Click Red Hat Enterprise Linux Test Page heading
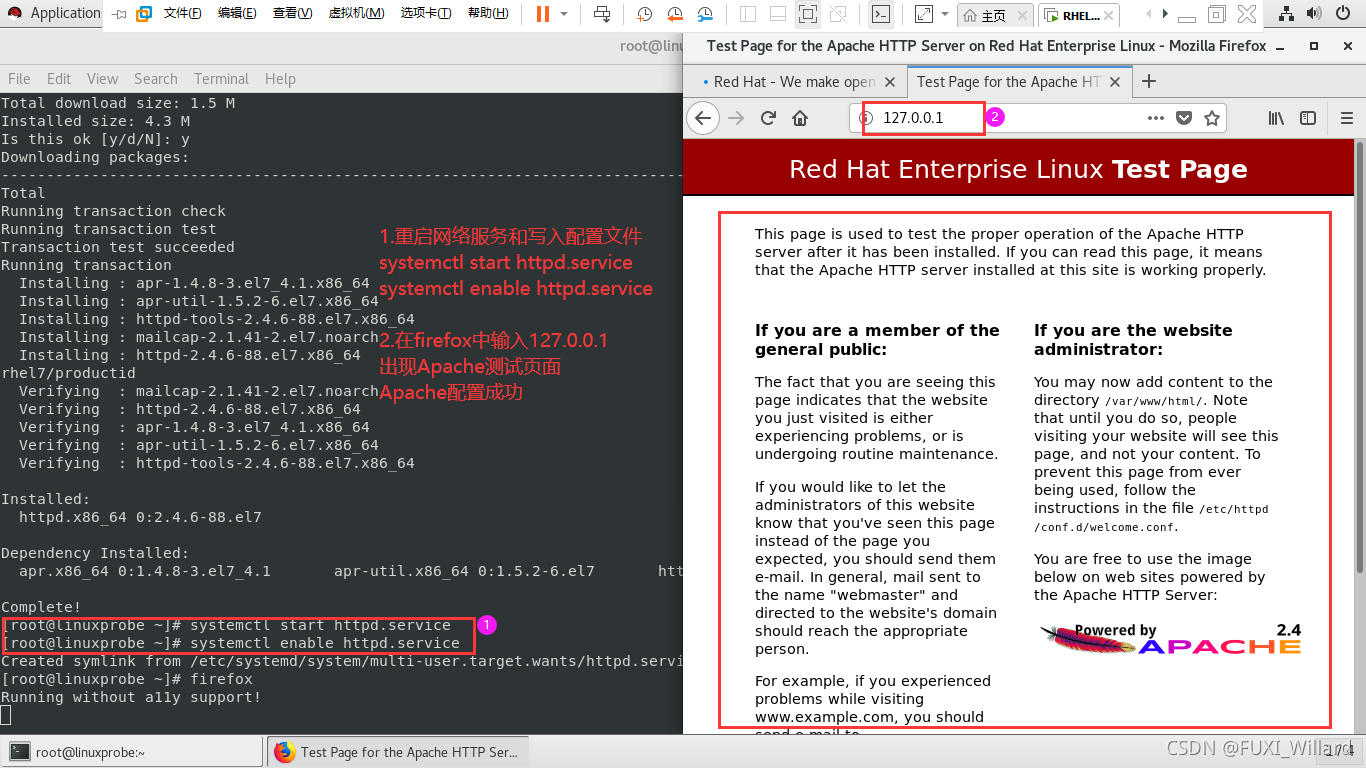The height and width of the screenshot is (768, 1366). click(x=1018, y=169)
